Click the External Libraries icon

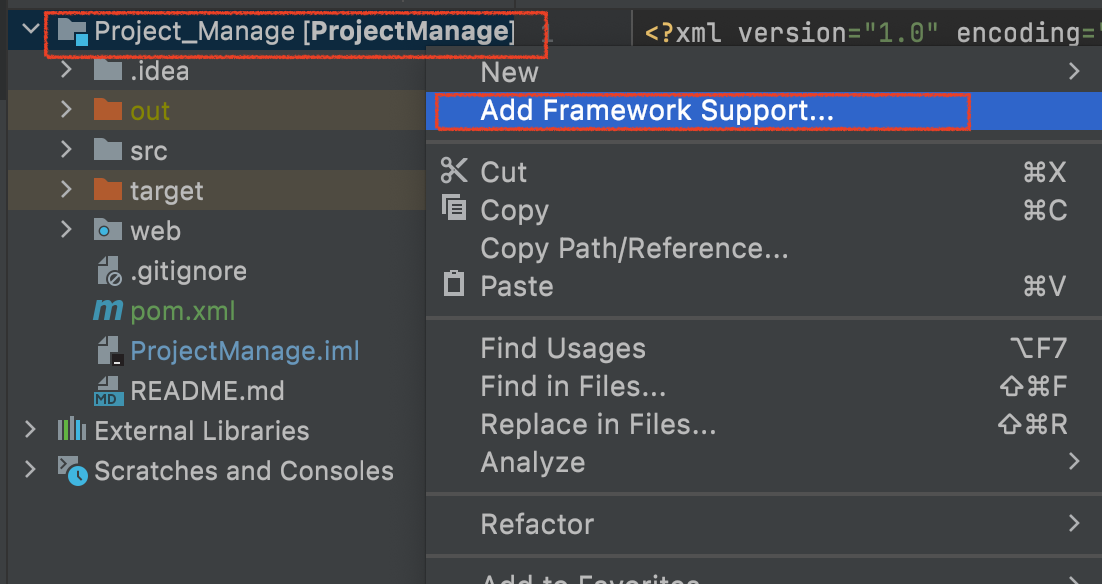point(72,431)
